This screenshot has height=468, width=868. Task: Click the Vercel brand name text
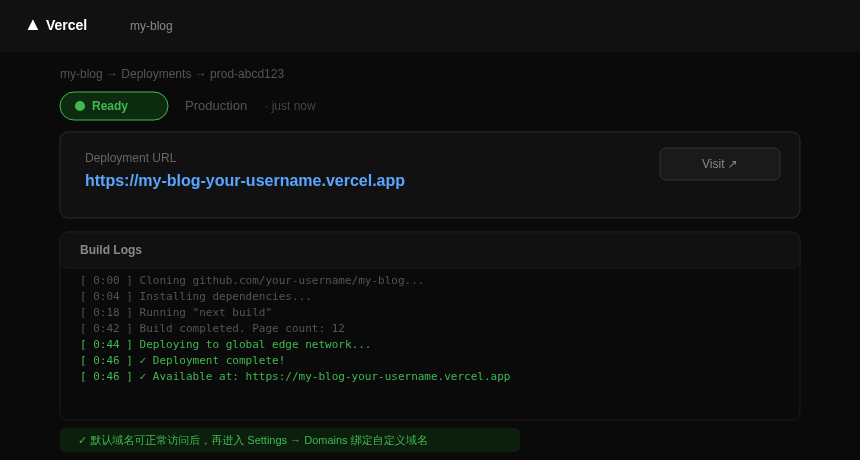[x=67, y=25]
